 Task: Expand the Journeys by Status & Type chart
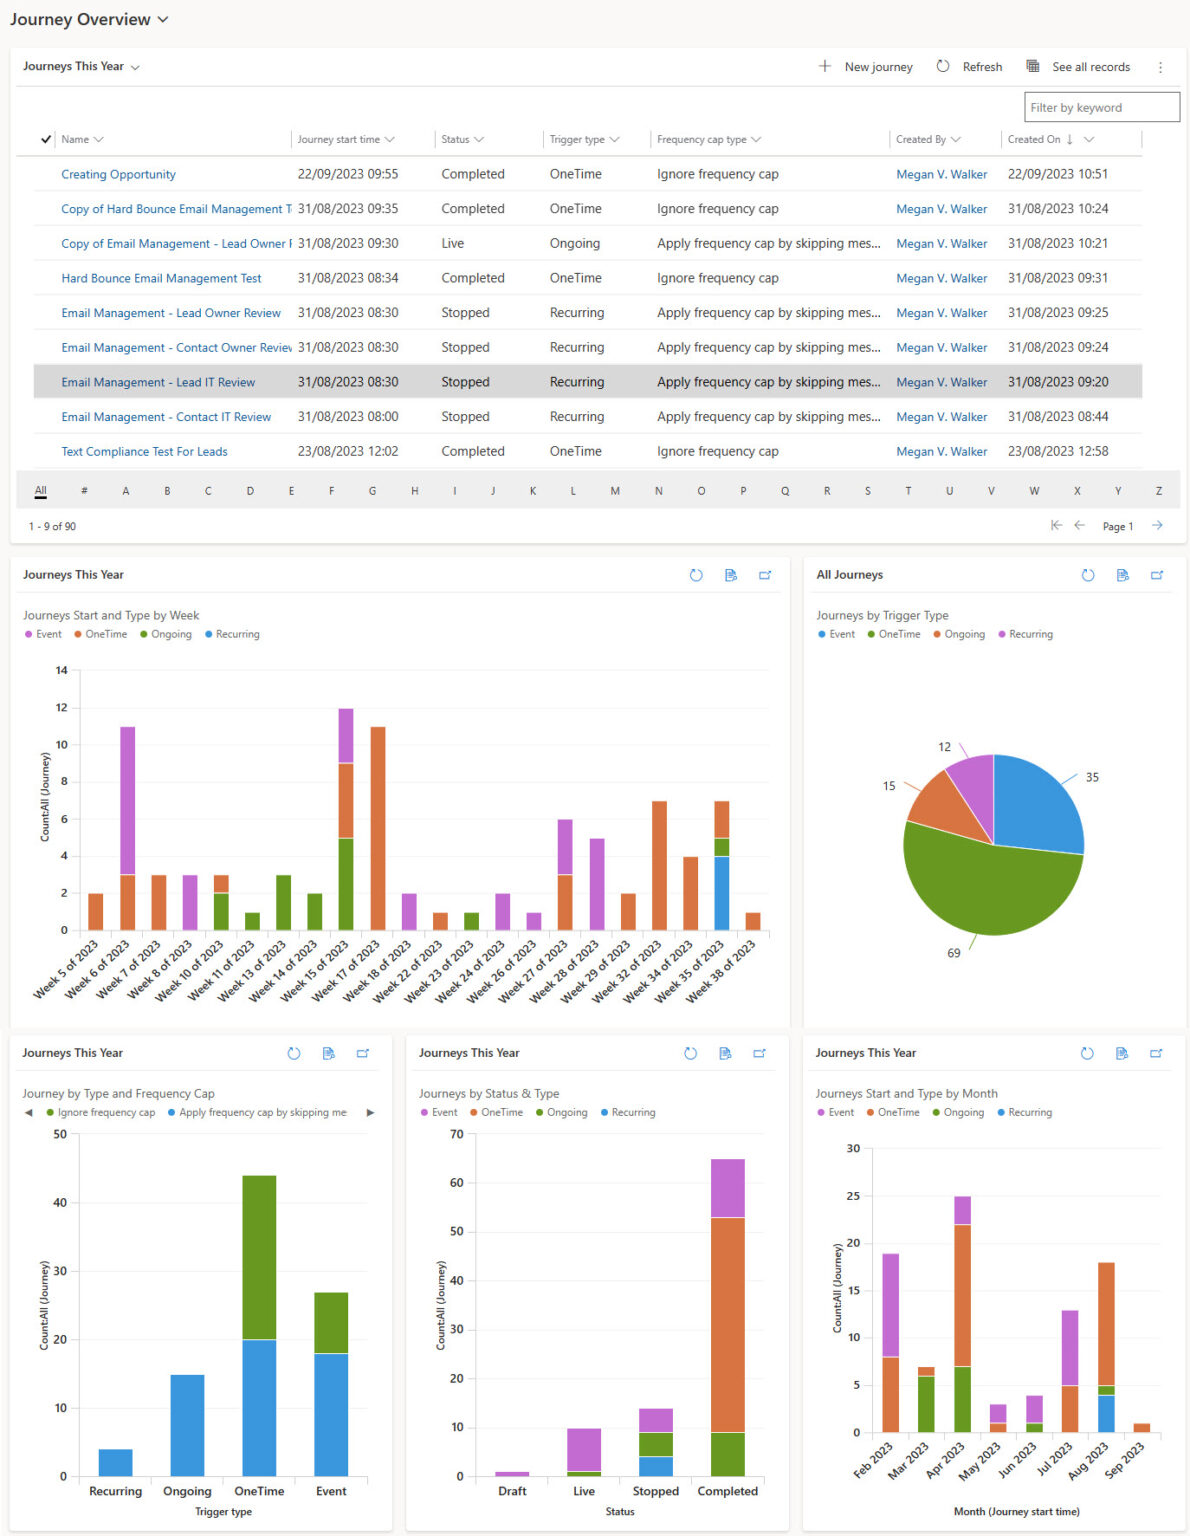760,1053
